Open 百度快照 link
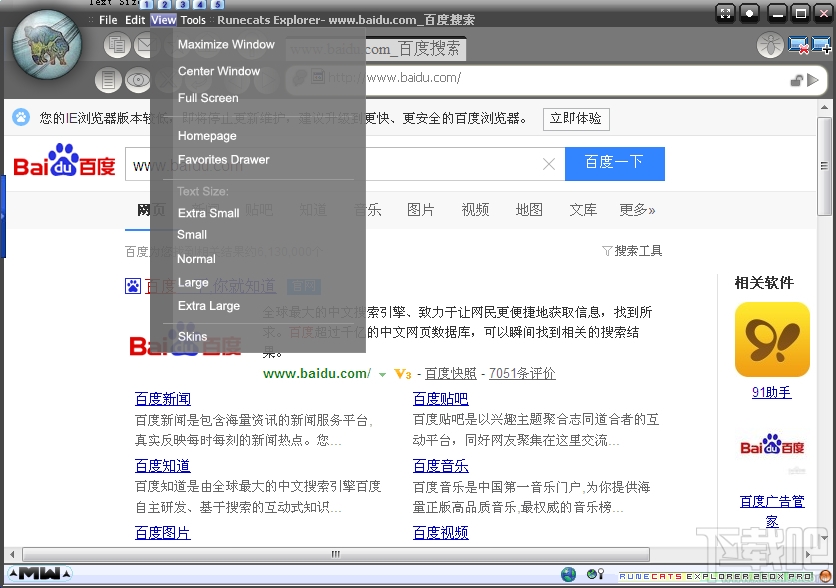 451,374
